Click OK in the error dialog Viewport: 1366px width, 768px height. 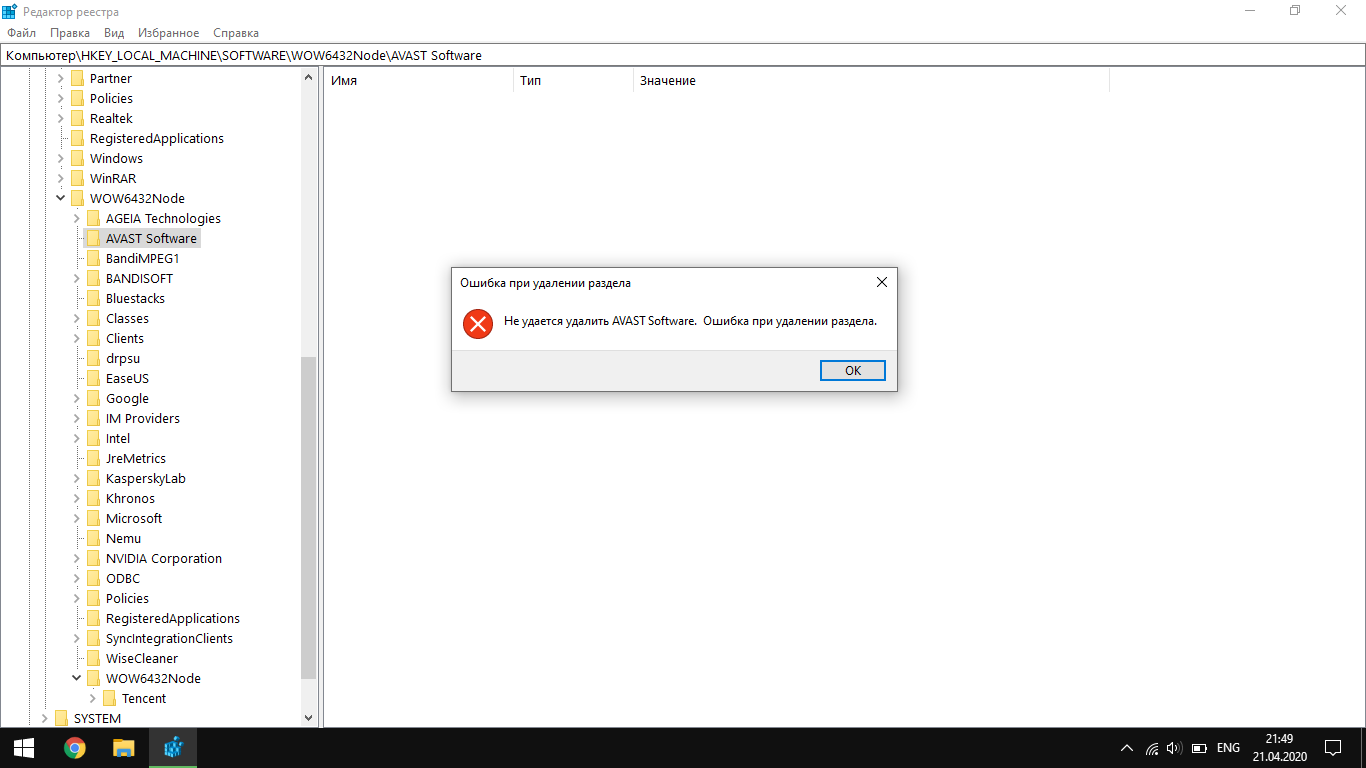853,370
